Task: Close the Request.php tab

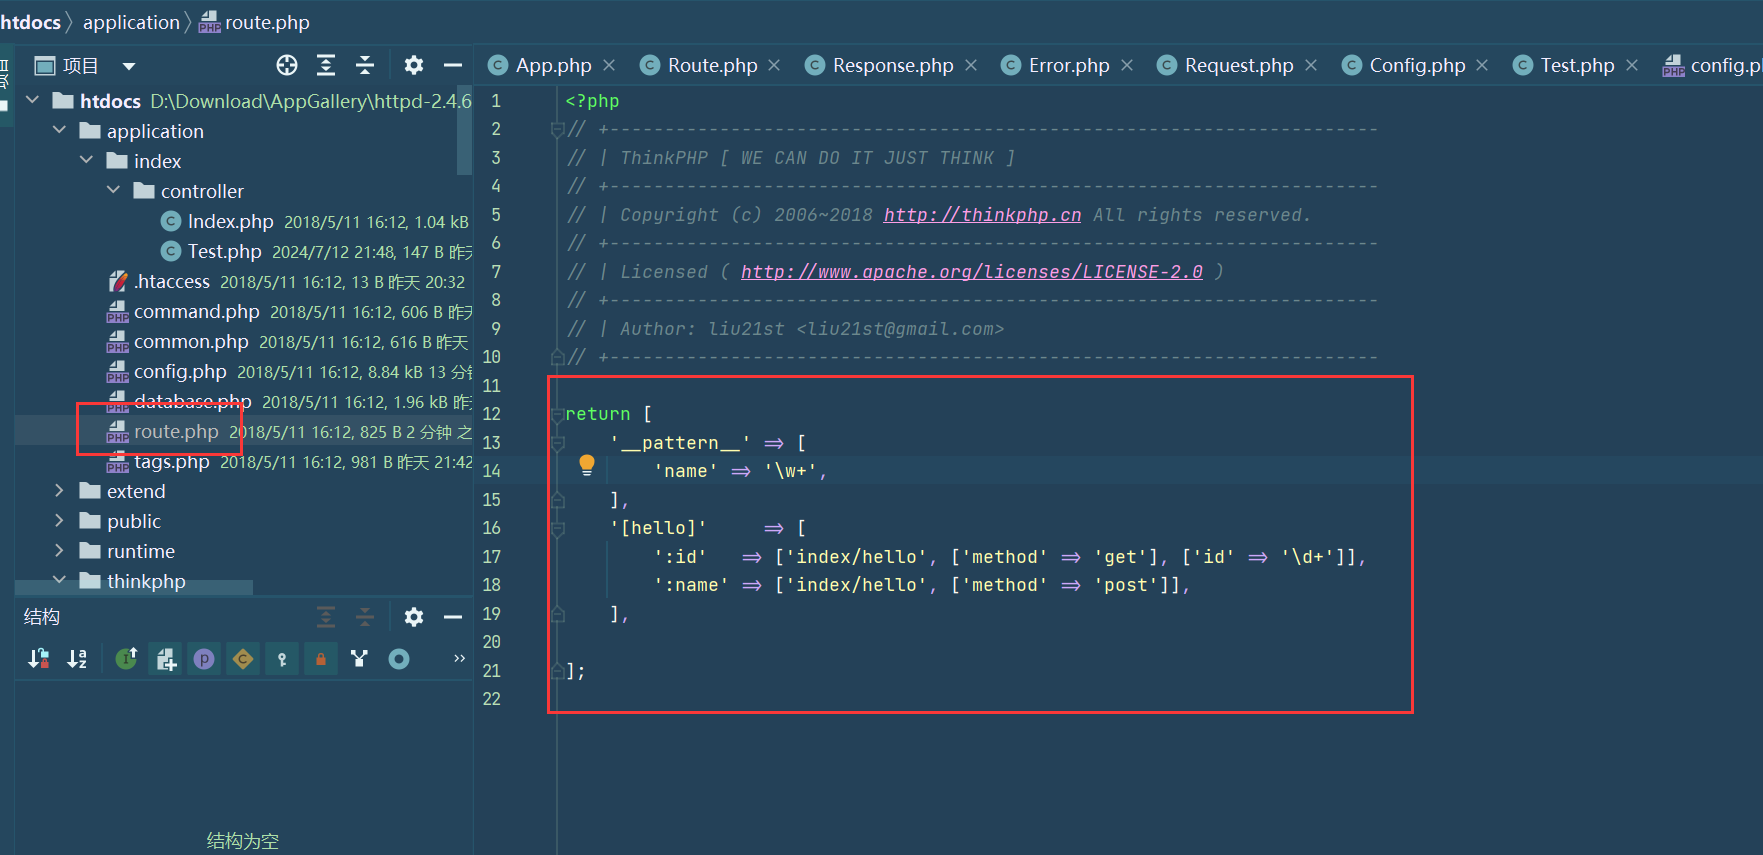Action: (1311, 65)
